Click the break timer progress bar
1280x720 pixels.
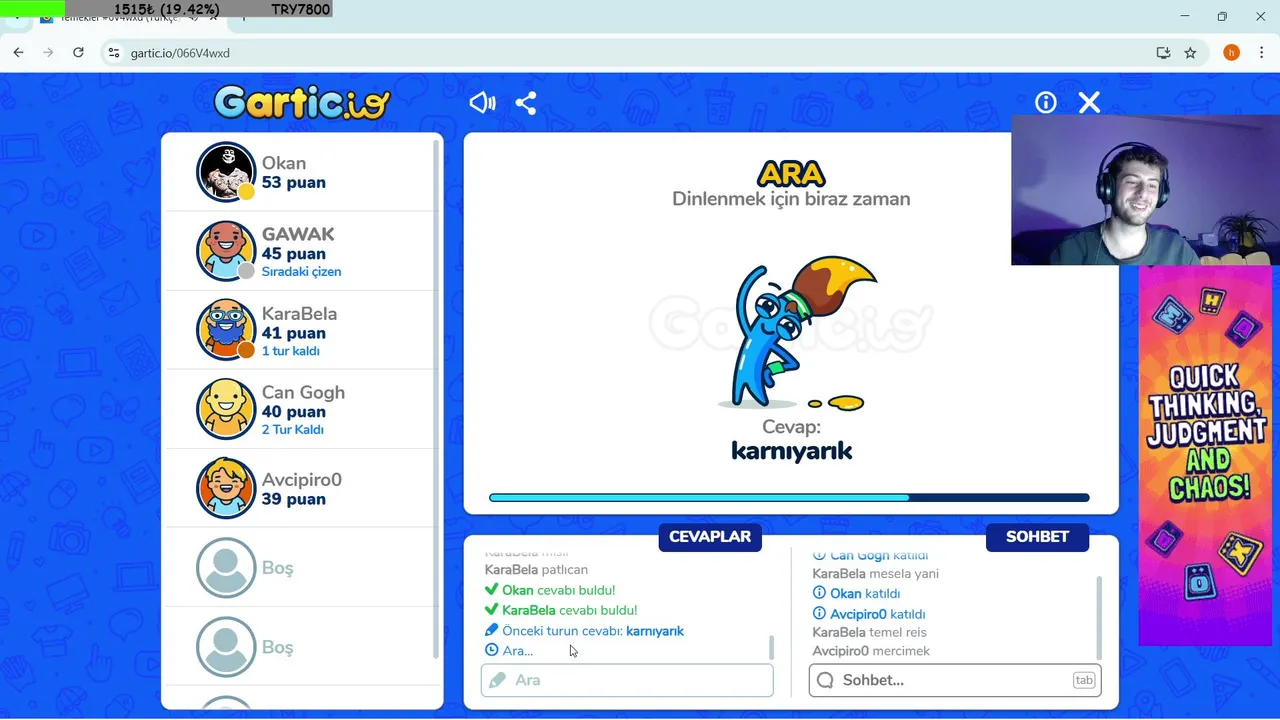789,497
